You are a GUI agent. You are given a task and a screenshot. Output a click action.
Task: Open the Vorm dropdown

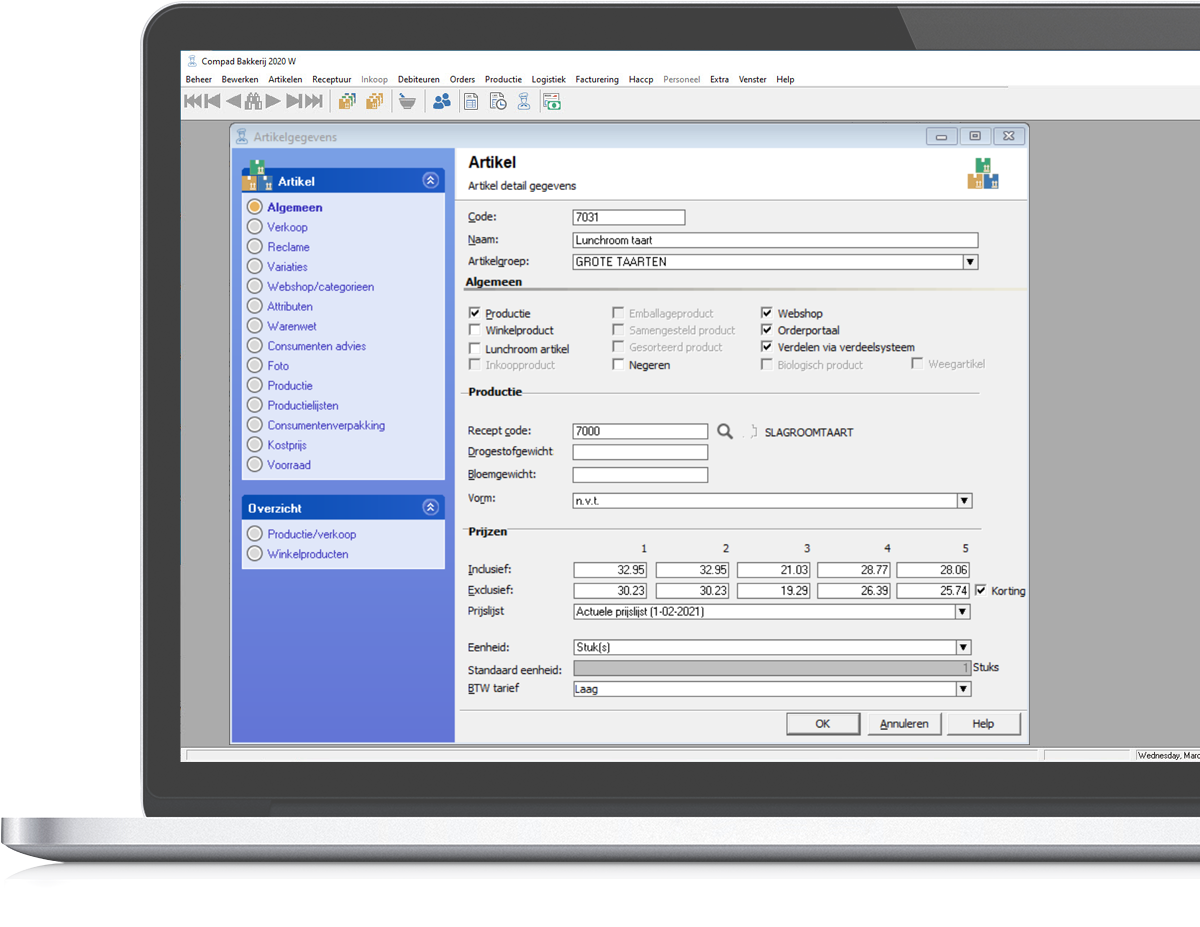[x=964, y=501]
